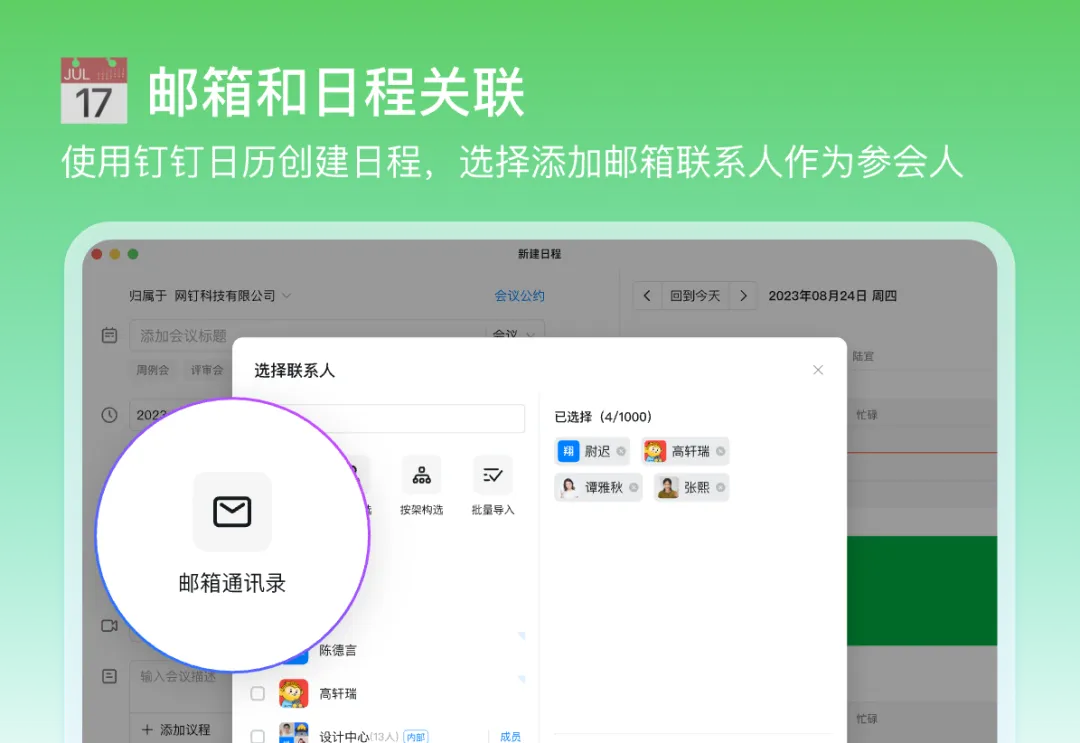Click the green busy block in schedule
1080x743 pixels.
922,591
